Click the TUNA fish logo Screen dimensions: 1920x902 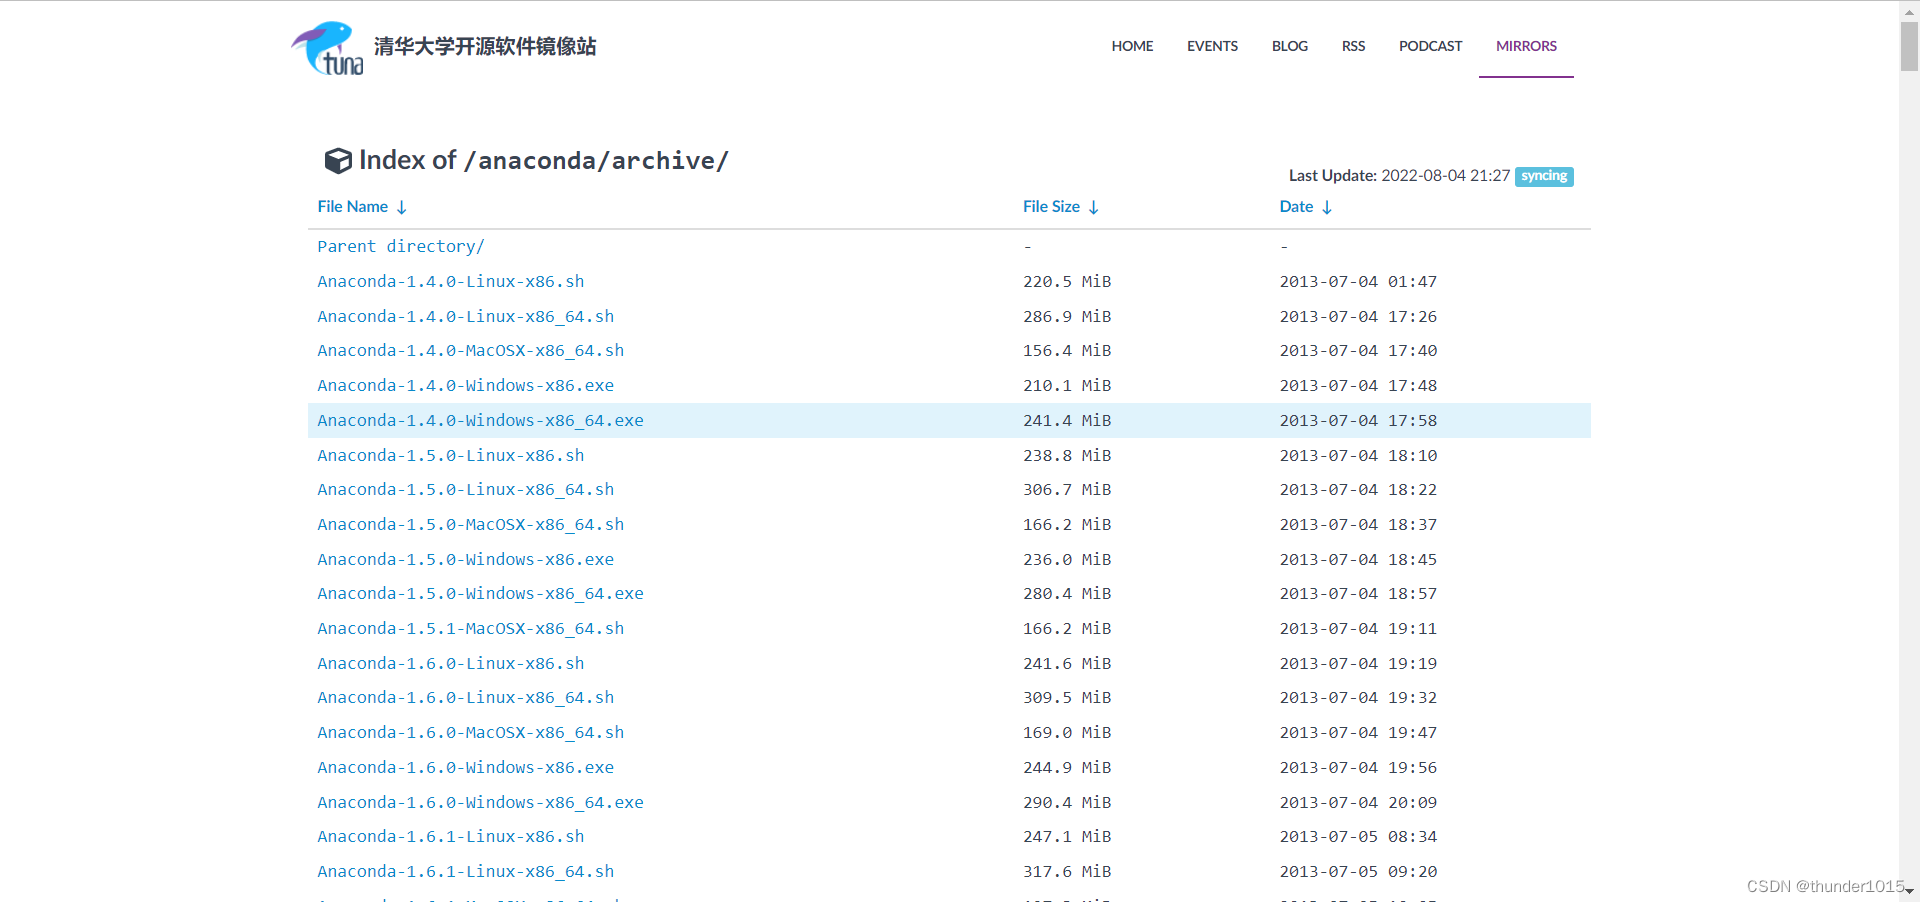tap(327, 48)
